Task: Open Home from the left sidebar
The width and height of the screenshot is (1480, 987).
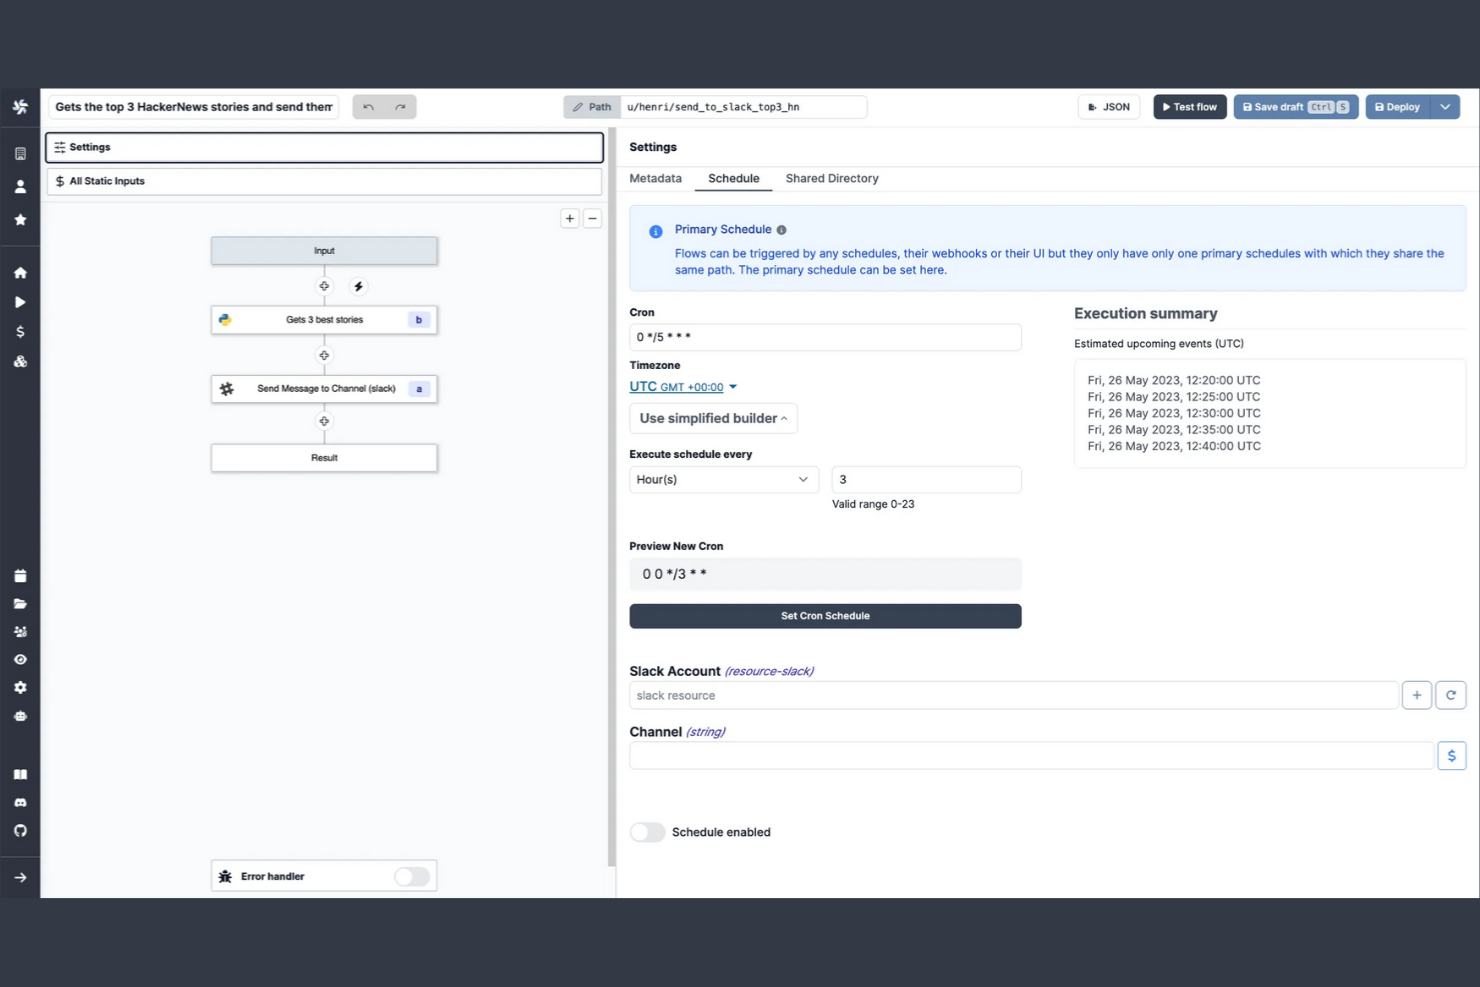Action: point(20,273)
